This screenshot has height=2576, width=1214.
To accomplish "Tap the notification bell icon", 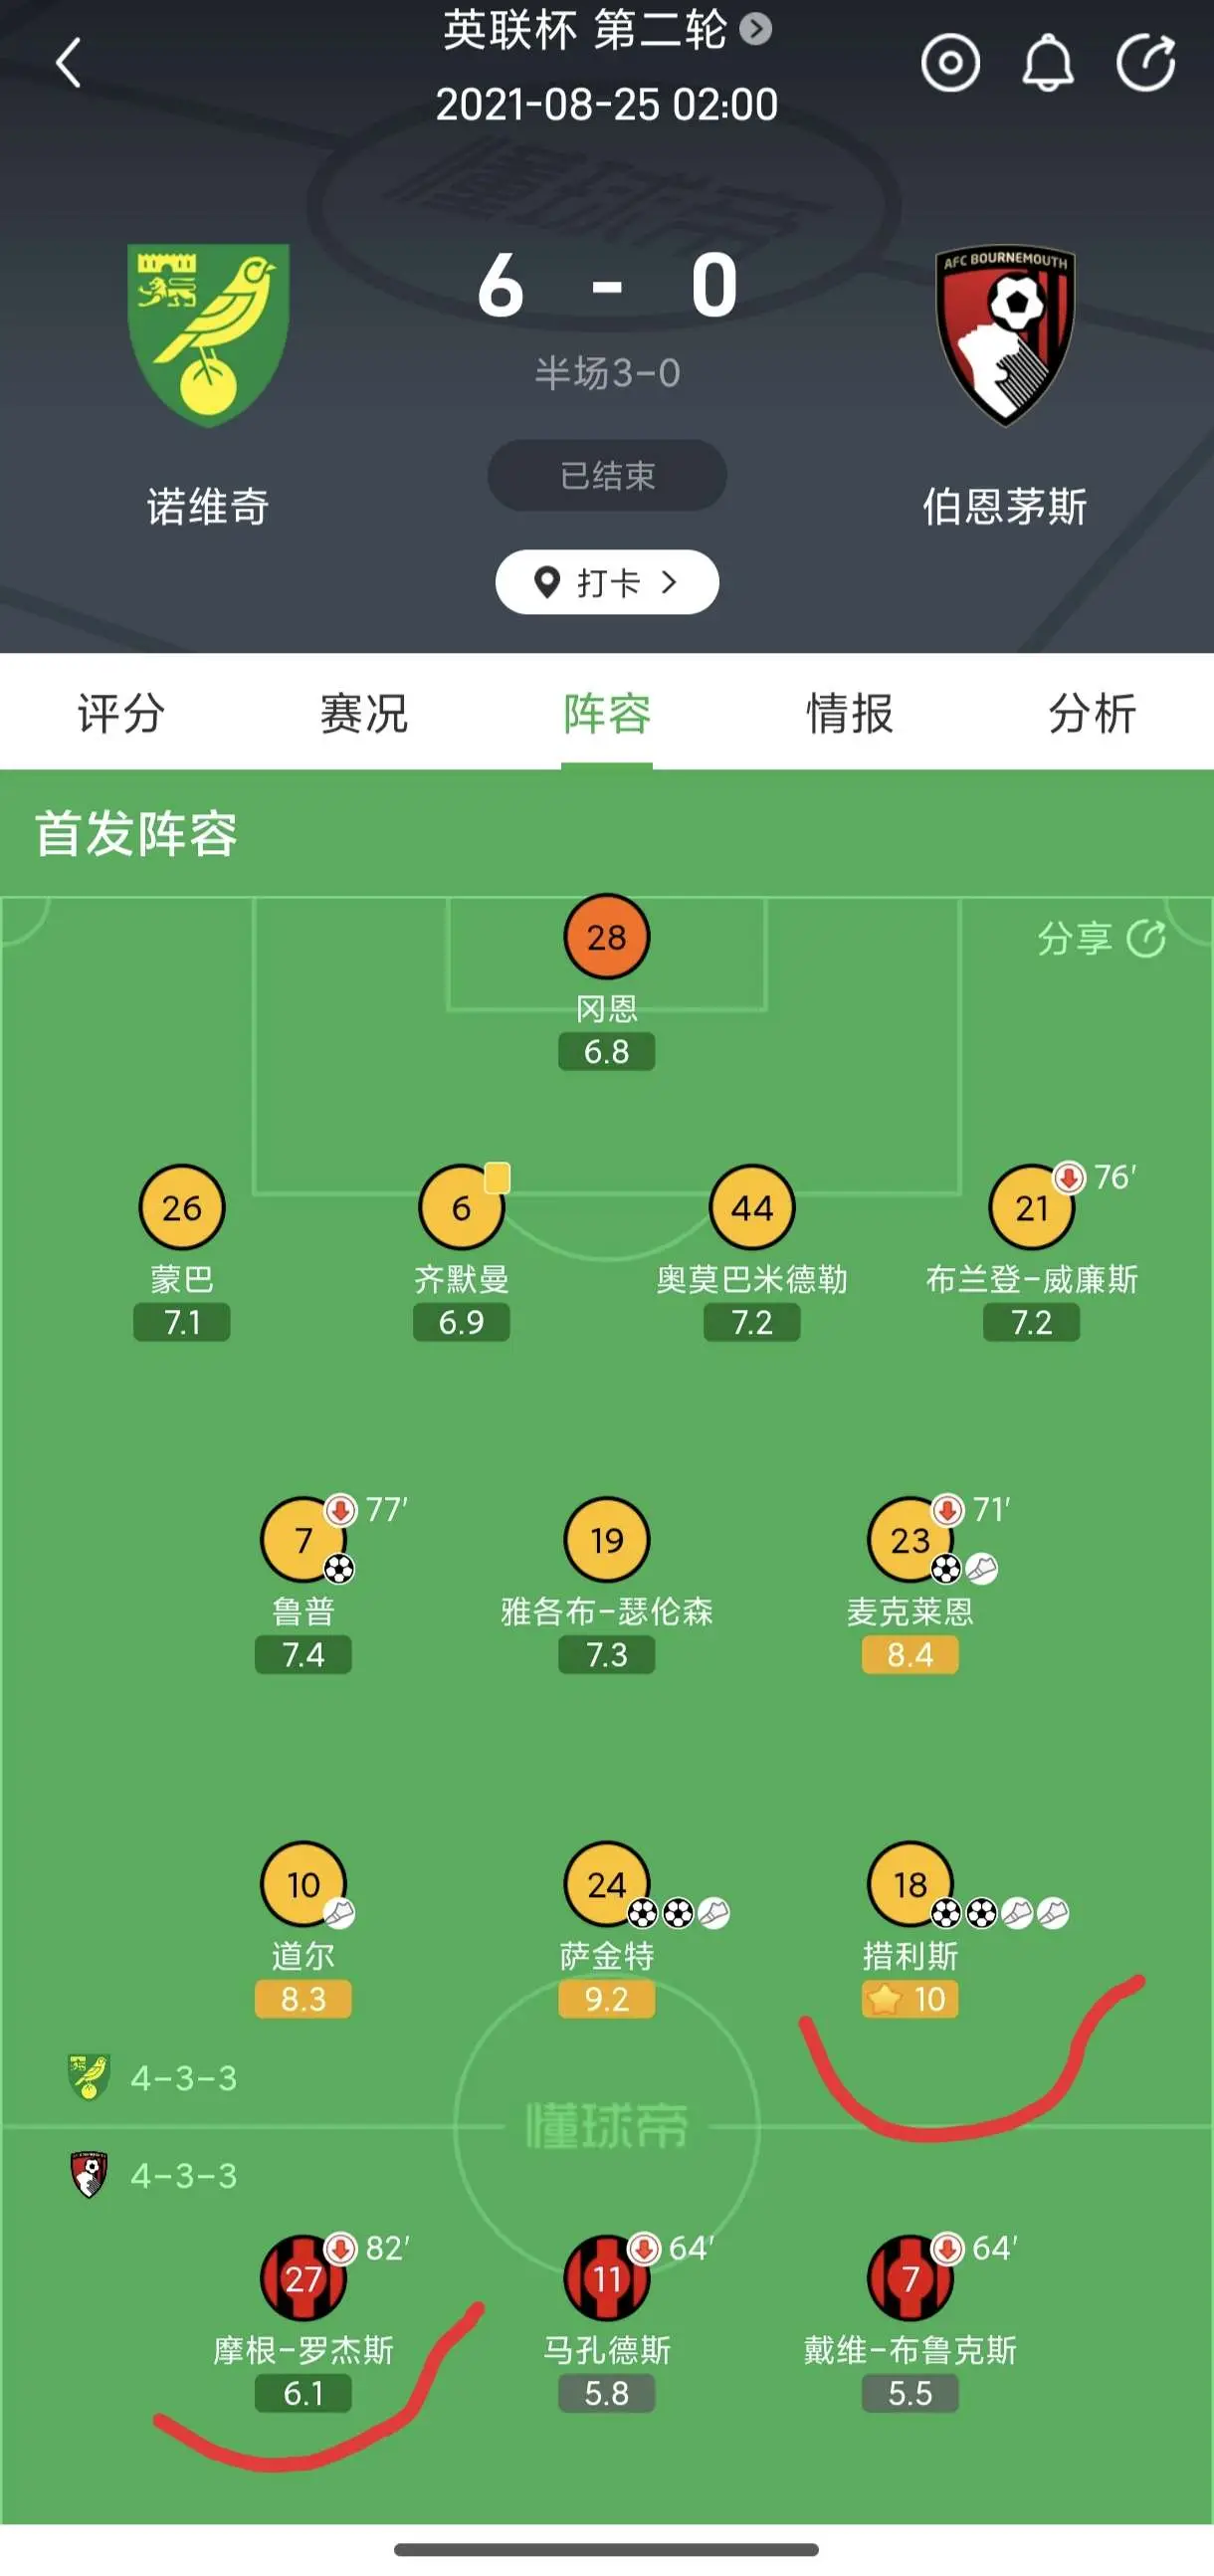I will point(1047,63).
